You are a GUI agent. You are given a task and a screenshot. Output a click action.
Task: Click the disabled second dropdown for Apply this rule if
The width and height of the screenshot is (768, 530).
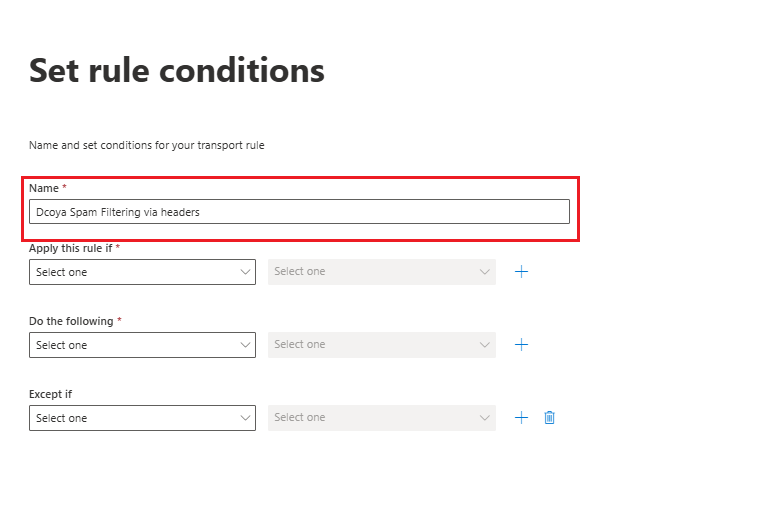pos(382,272)
